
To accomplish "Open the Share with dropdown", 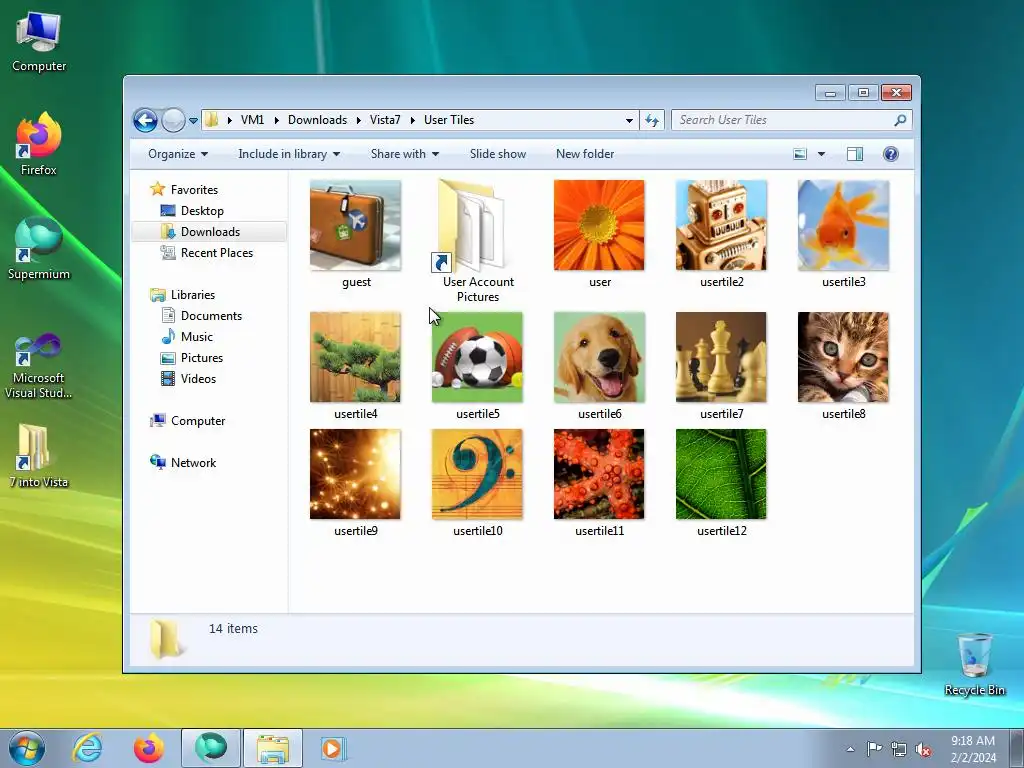I will [x=404, y=154].
